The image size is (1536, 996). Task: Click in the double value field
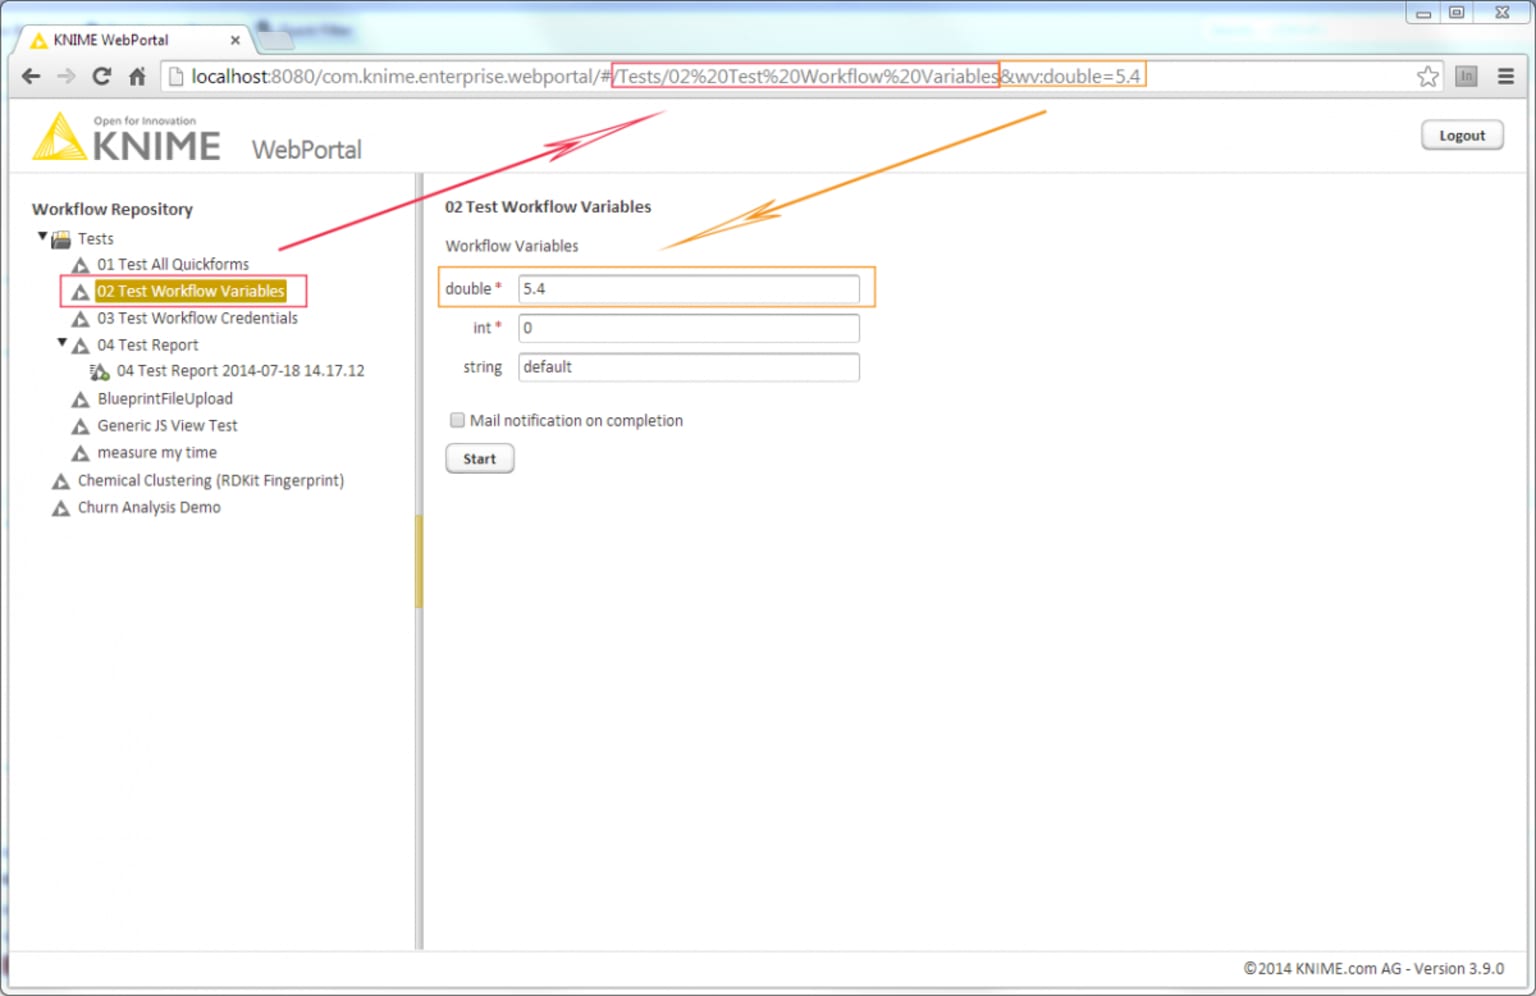pos(688,289)
